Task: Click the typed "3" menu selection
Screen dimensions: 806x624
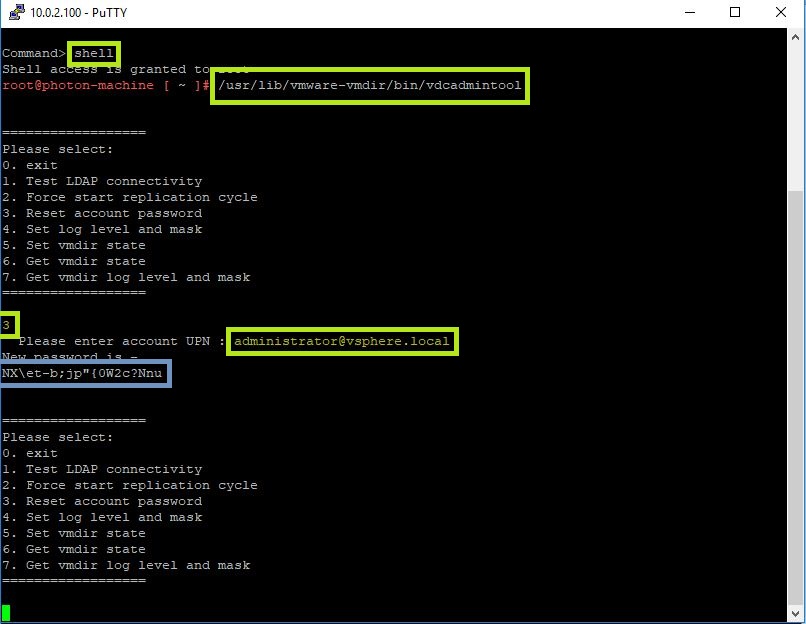Action: (x=7, y=326)
